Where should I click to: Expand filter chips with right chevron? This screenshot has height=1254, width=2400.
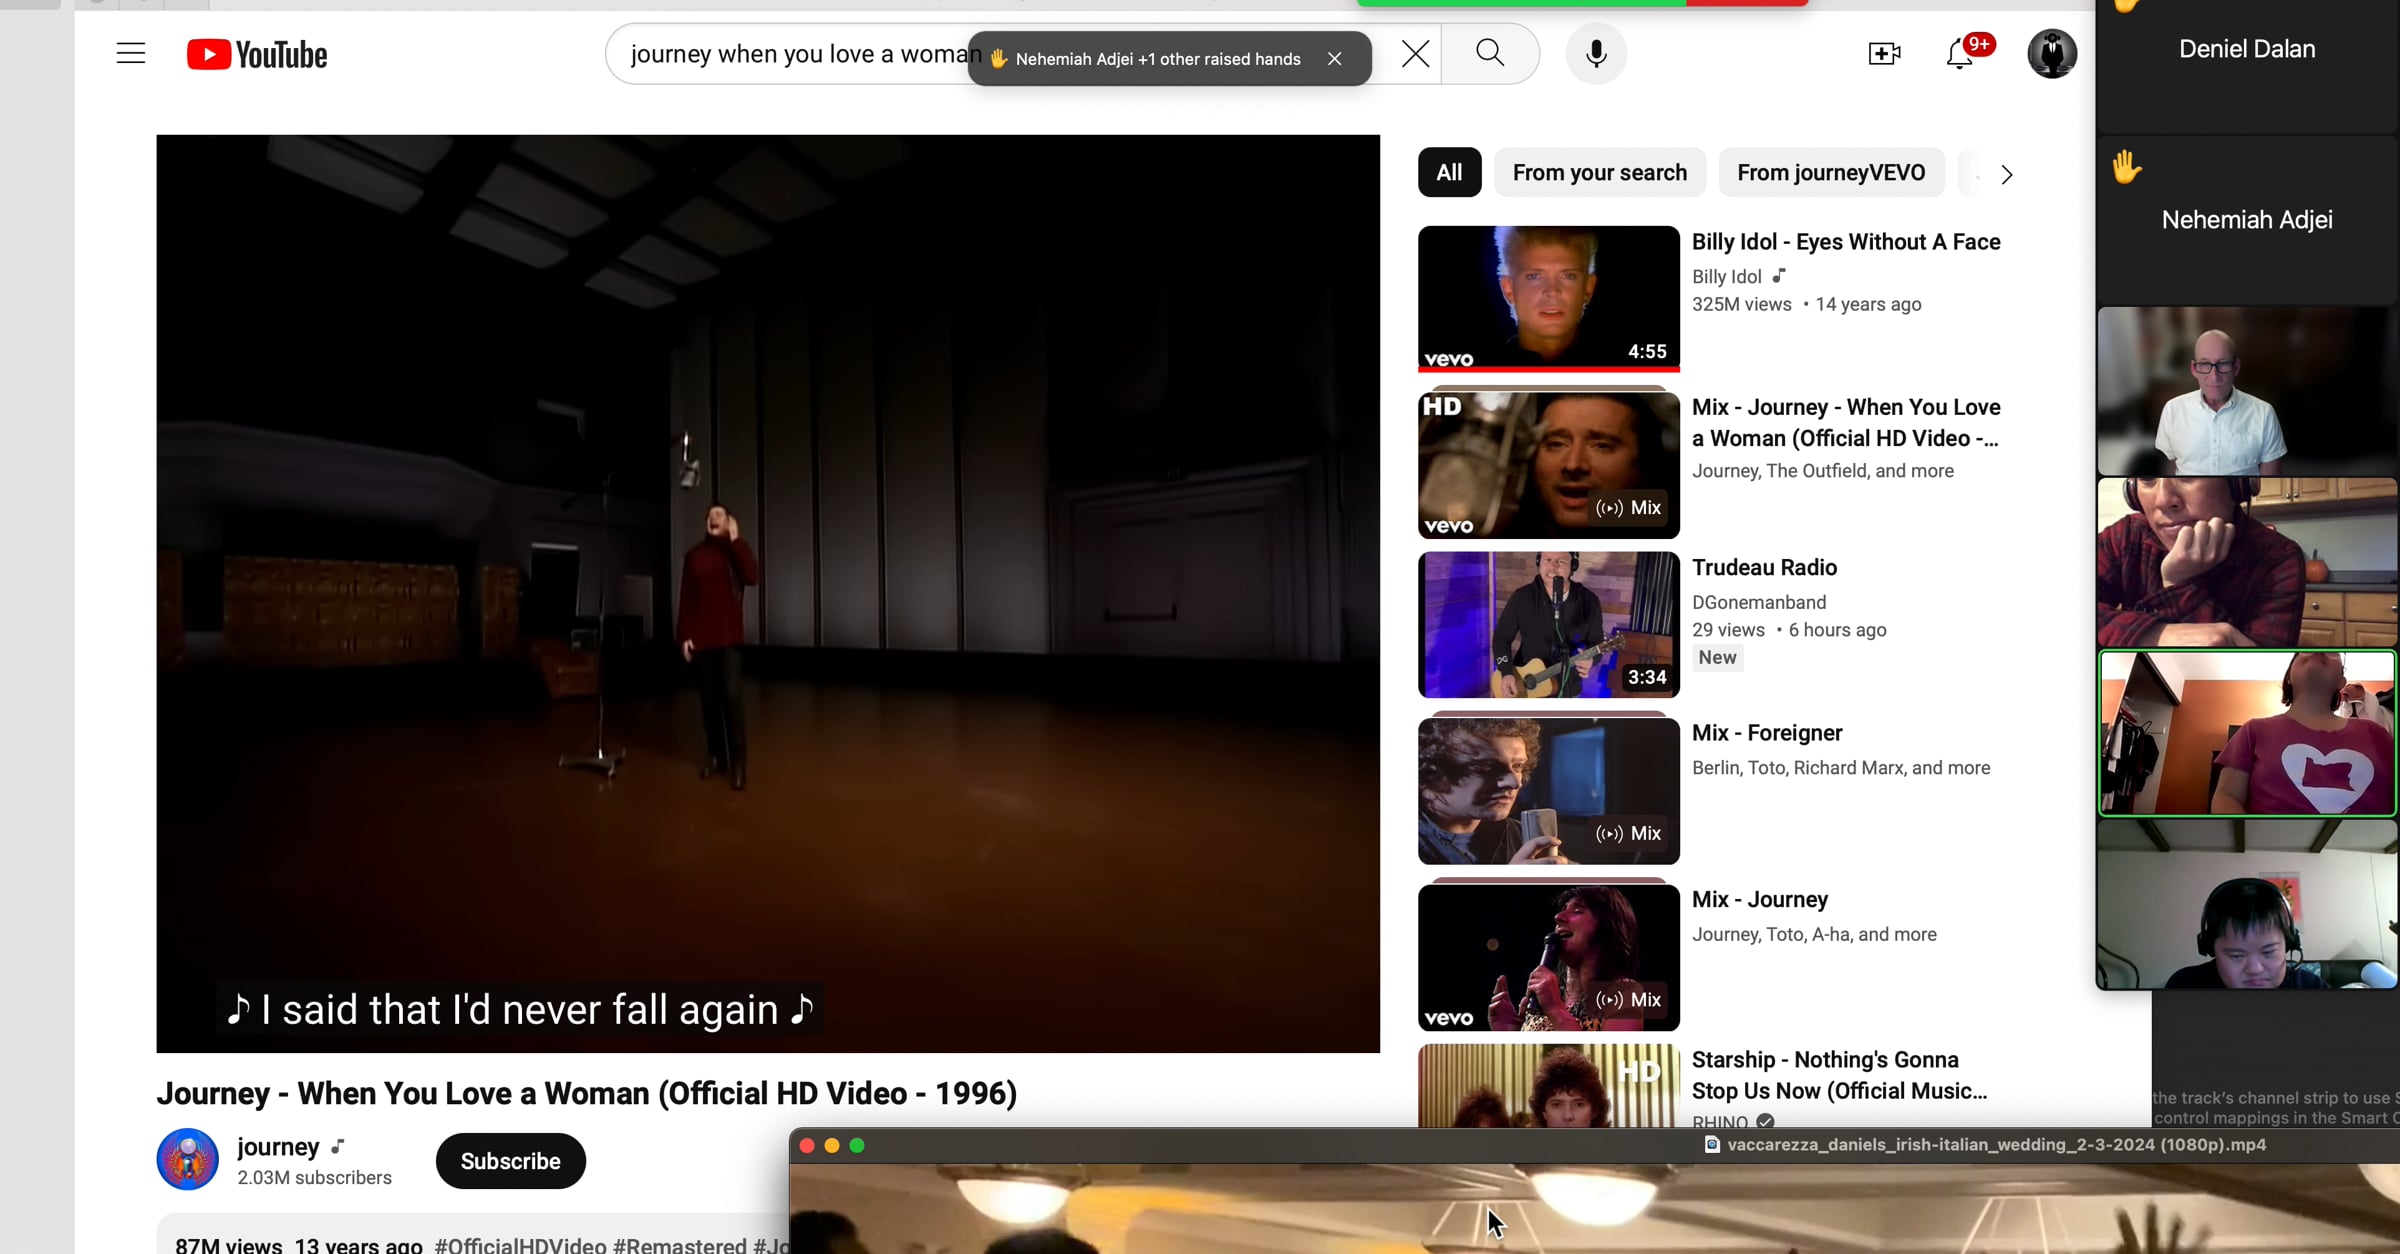(2006, 175)
